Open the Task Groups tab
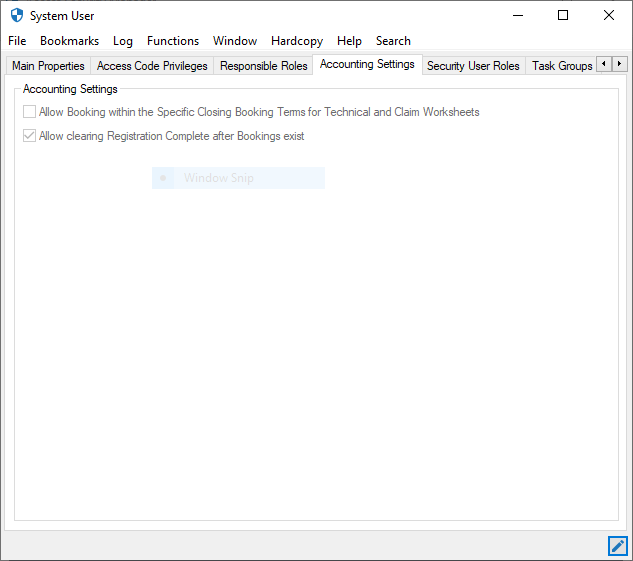Image resolution: width=633 pixels, height=561 pixels. pos(561,66)
